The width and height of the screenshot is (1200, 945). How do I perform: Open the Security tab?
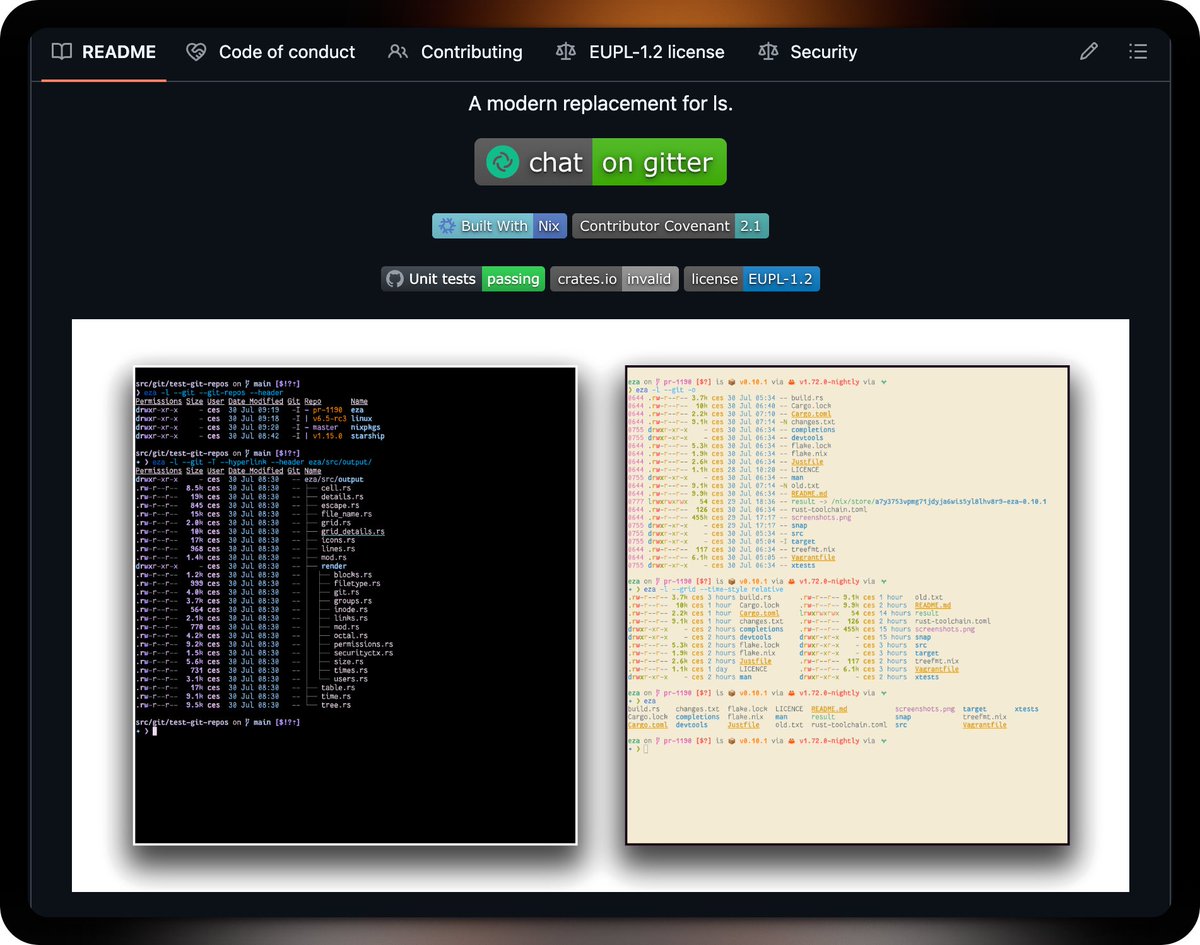tap(808, 52)
